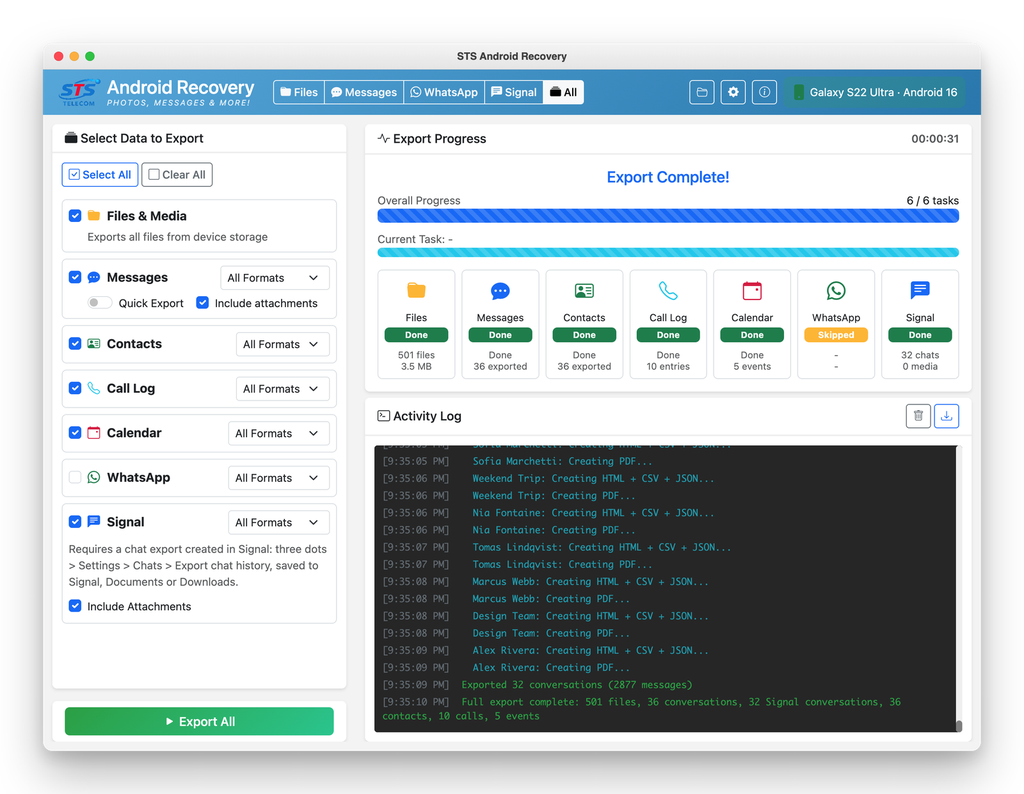
Task: Click the Messages icon in export list
Action: (x=94, y=278)
